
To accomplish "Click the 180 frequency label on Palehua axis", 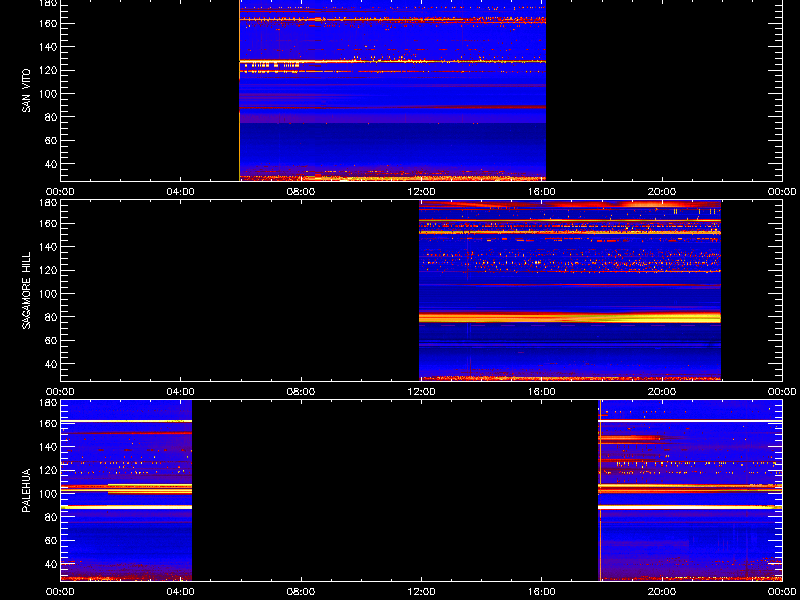I will 48,403.
